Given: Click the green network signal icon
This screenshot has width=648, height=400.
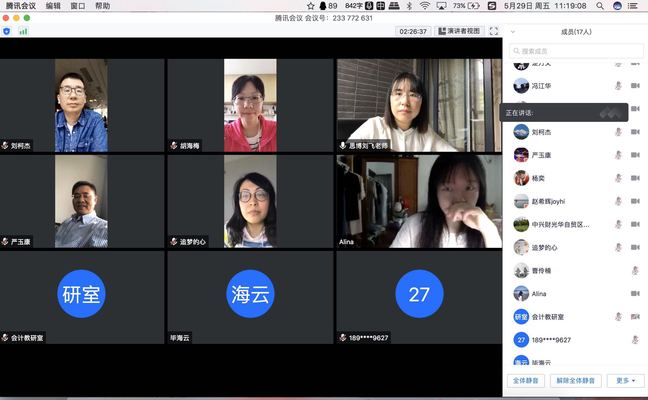Looking at the screenshot, I should click(23, 31).
